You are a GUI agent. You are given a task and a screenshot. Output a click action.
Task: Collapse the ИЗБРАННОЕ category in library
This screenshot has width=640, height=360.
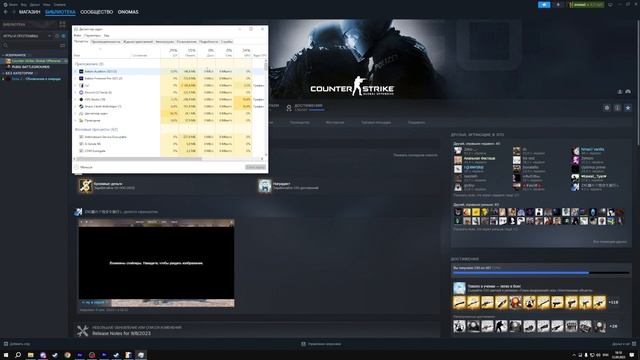tap(3, 55)
